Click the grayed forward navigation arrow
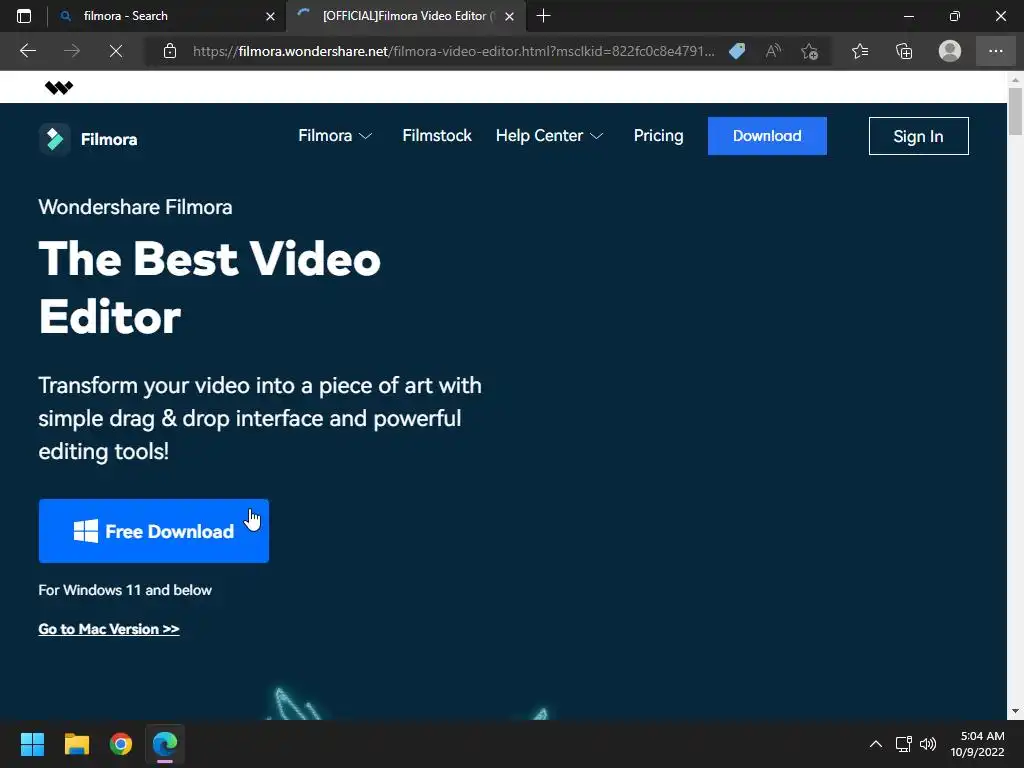Viewport: 1024px width, 768px height. click(72, 51)
